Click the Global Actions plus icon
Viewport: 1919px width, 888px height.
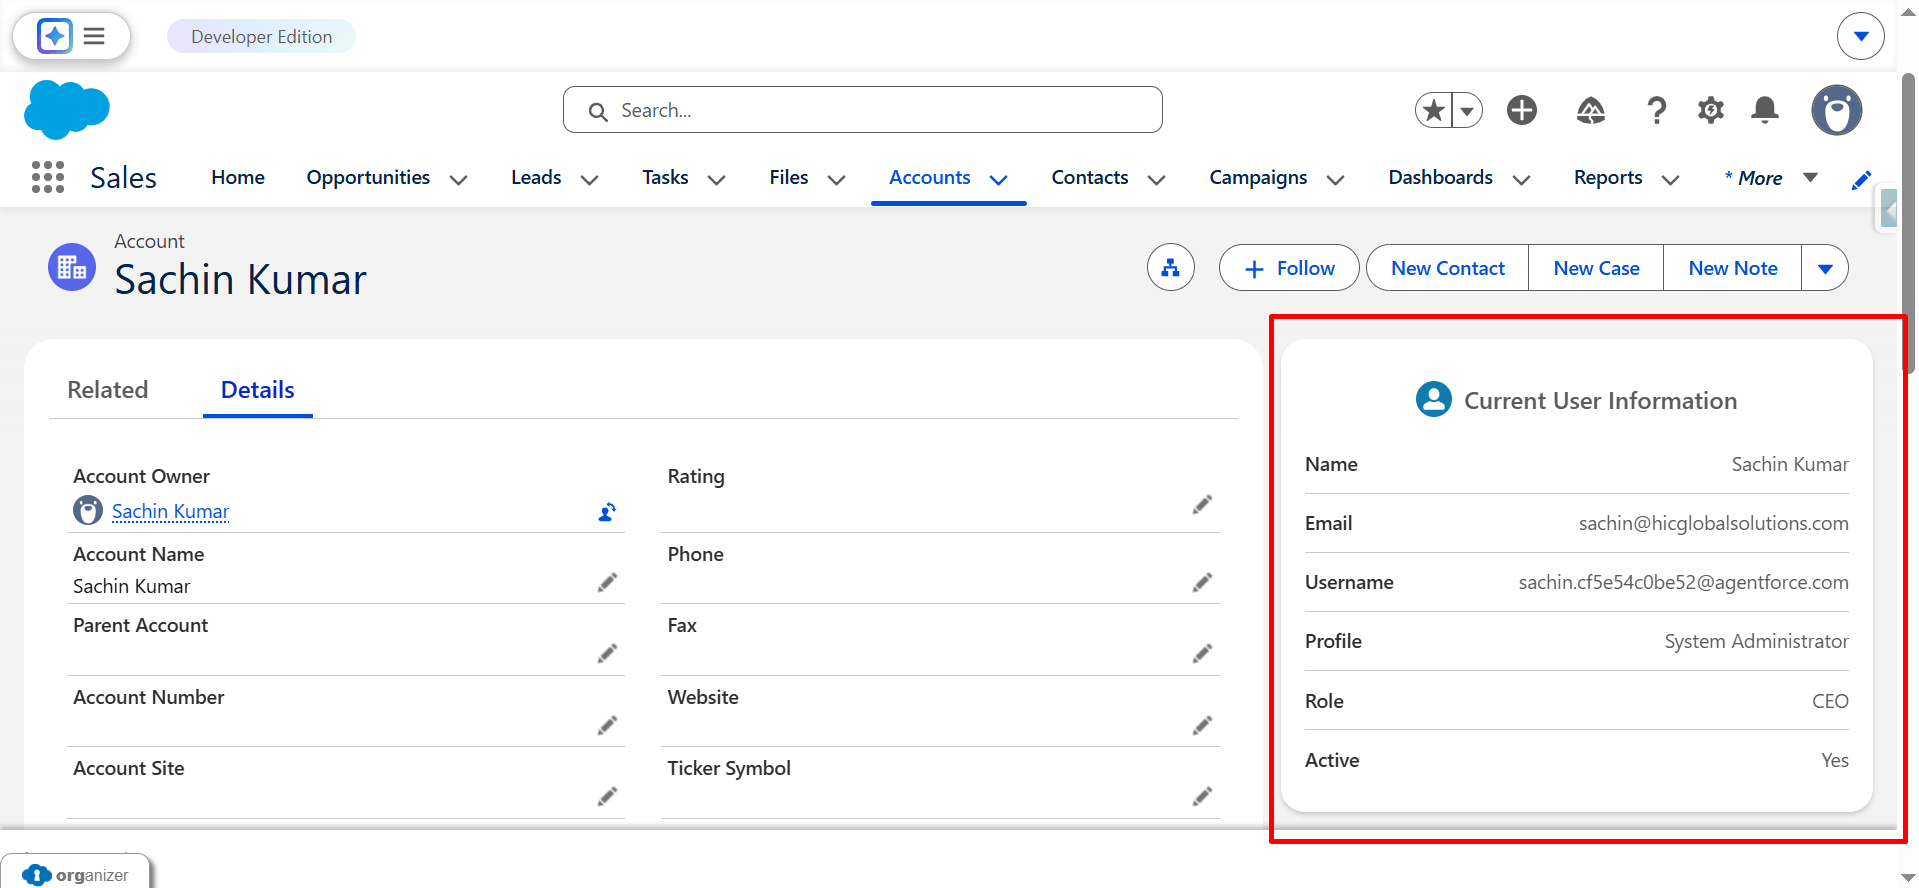tap(1522, 110)
